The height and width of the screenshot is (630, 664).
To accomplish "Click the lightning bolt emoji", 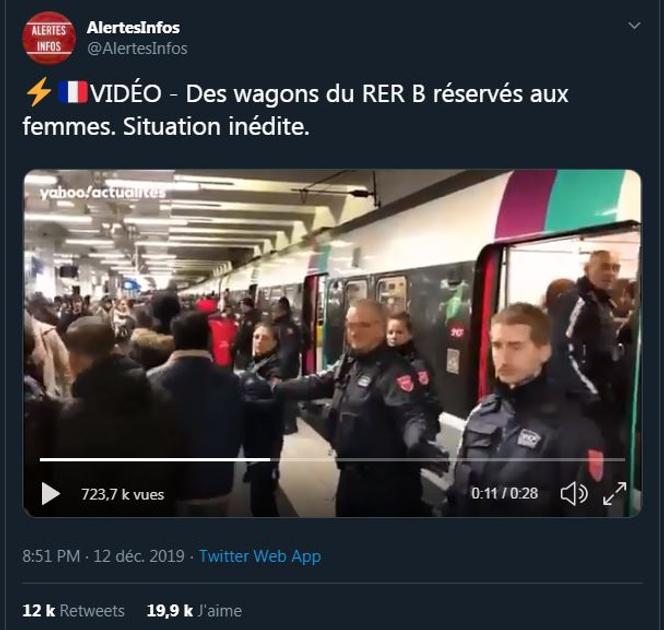I will (x=39, y=92).
